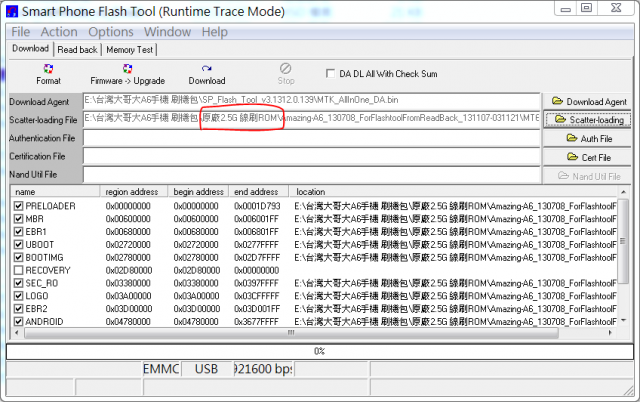Switch to the Read back tab

click(77, 50)
